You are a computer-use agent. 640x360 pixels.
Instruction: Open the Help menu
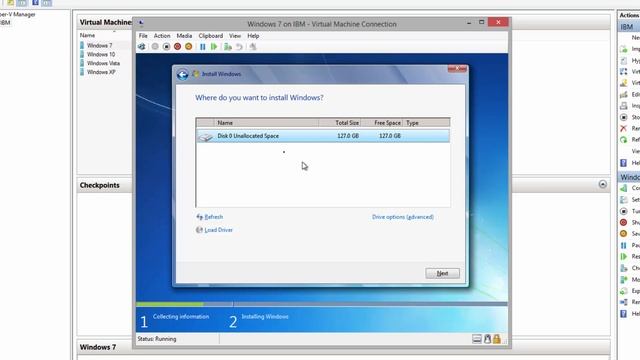click(253, 36)
